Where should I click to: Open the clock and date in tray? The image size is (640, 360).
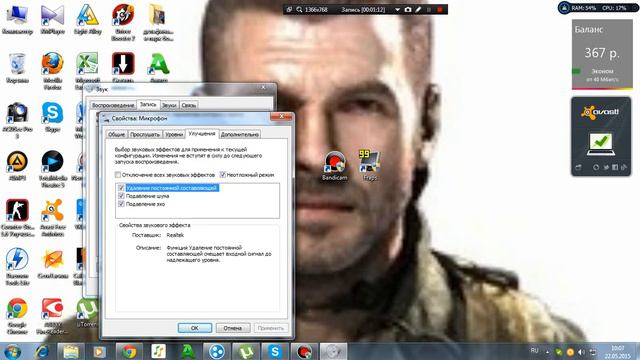click(x=618, y=352)
